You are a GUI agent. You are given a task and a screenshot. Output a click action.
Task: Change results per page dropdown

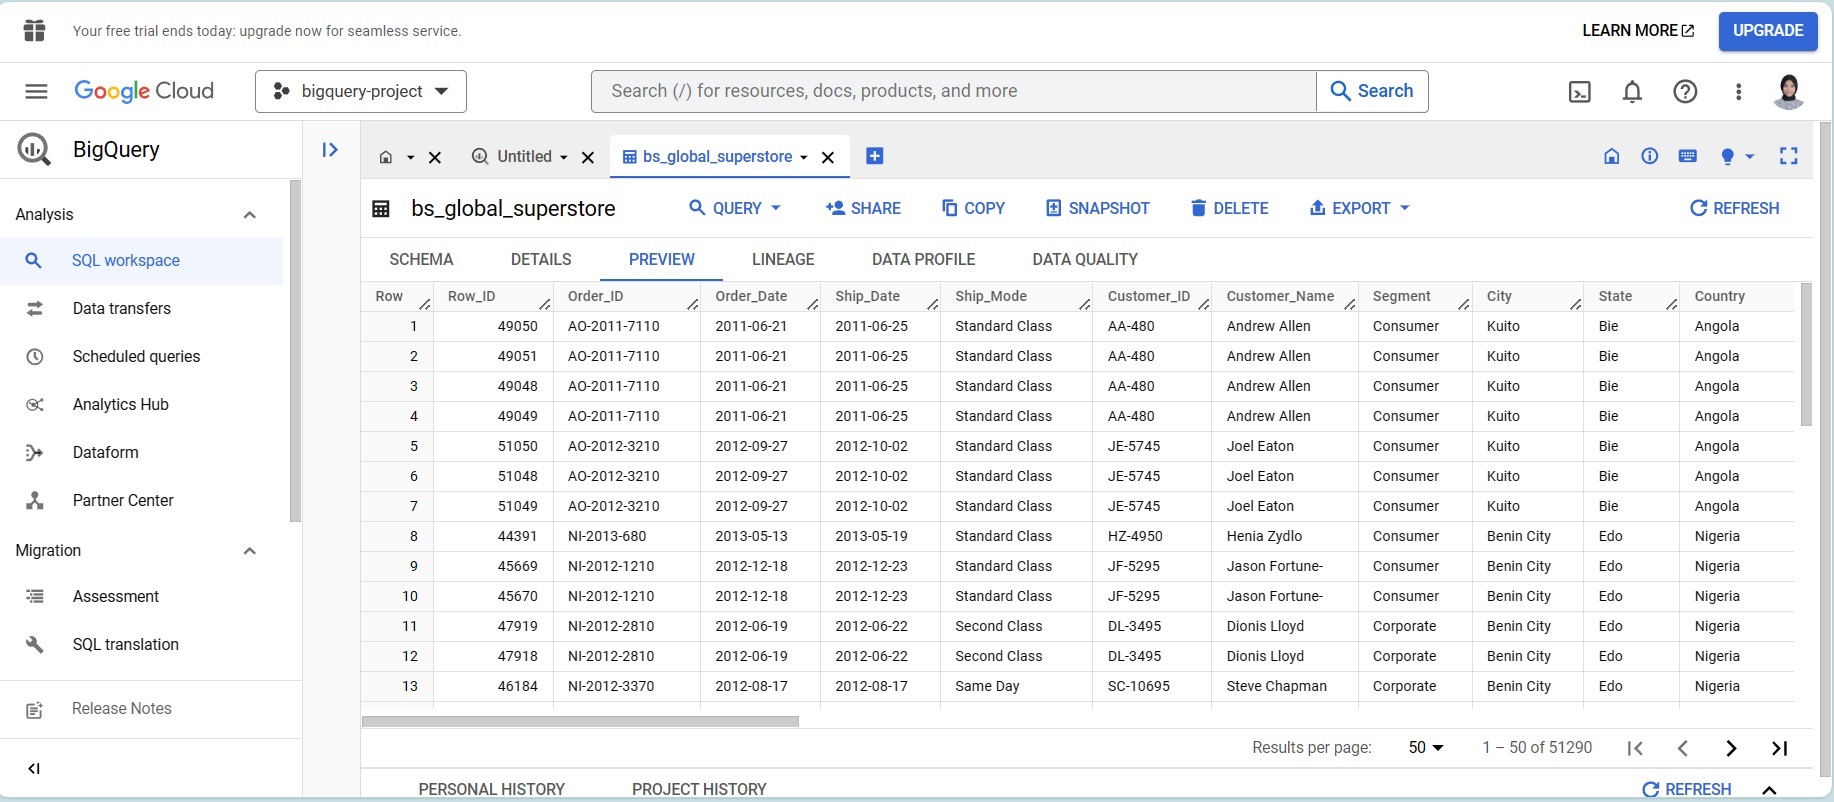point(1426,748)
